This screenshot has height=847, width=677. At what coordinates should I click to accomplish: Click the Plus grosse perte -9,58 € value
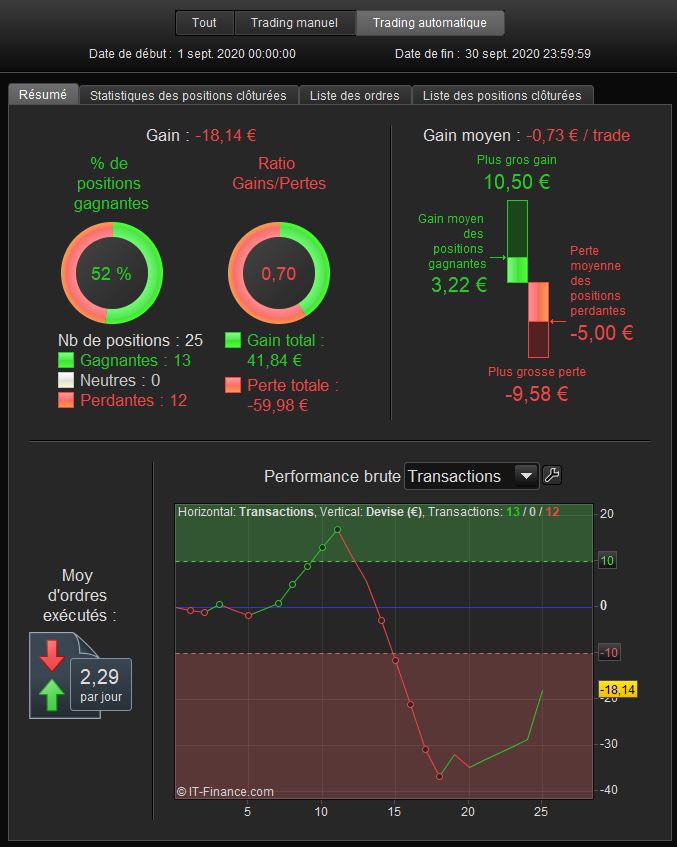click(537, 394)
